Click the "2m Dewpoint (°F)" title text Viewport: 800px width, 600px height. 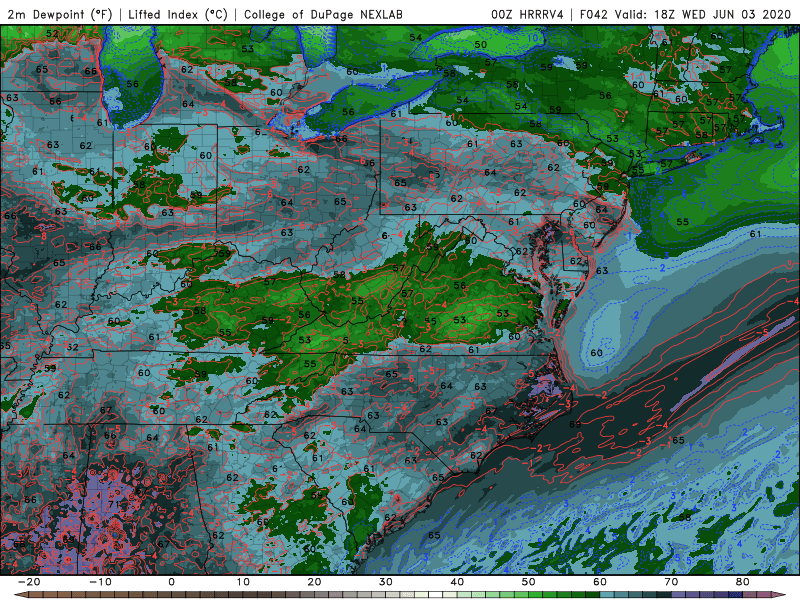[60, 14]
